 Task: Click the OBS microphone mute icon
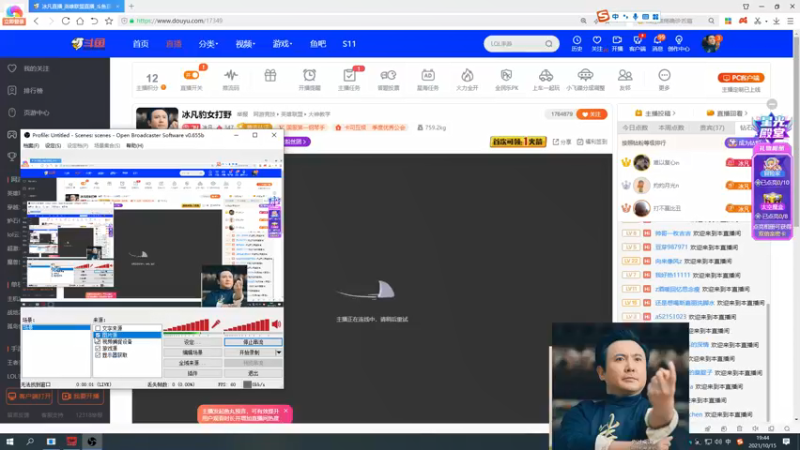[x=216, y=324]
